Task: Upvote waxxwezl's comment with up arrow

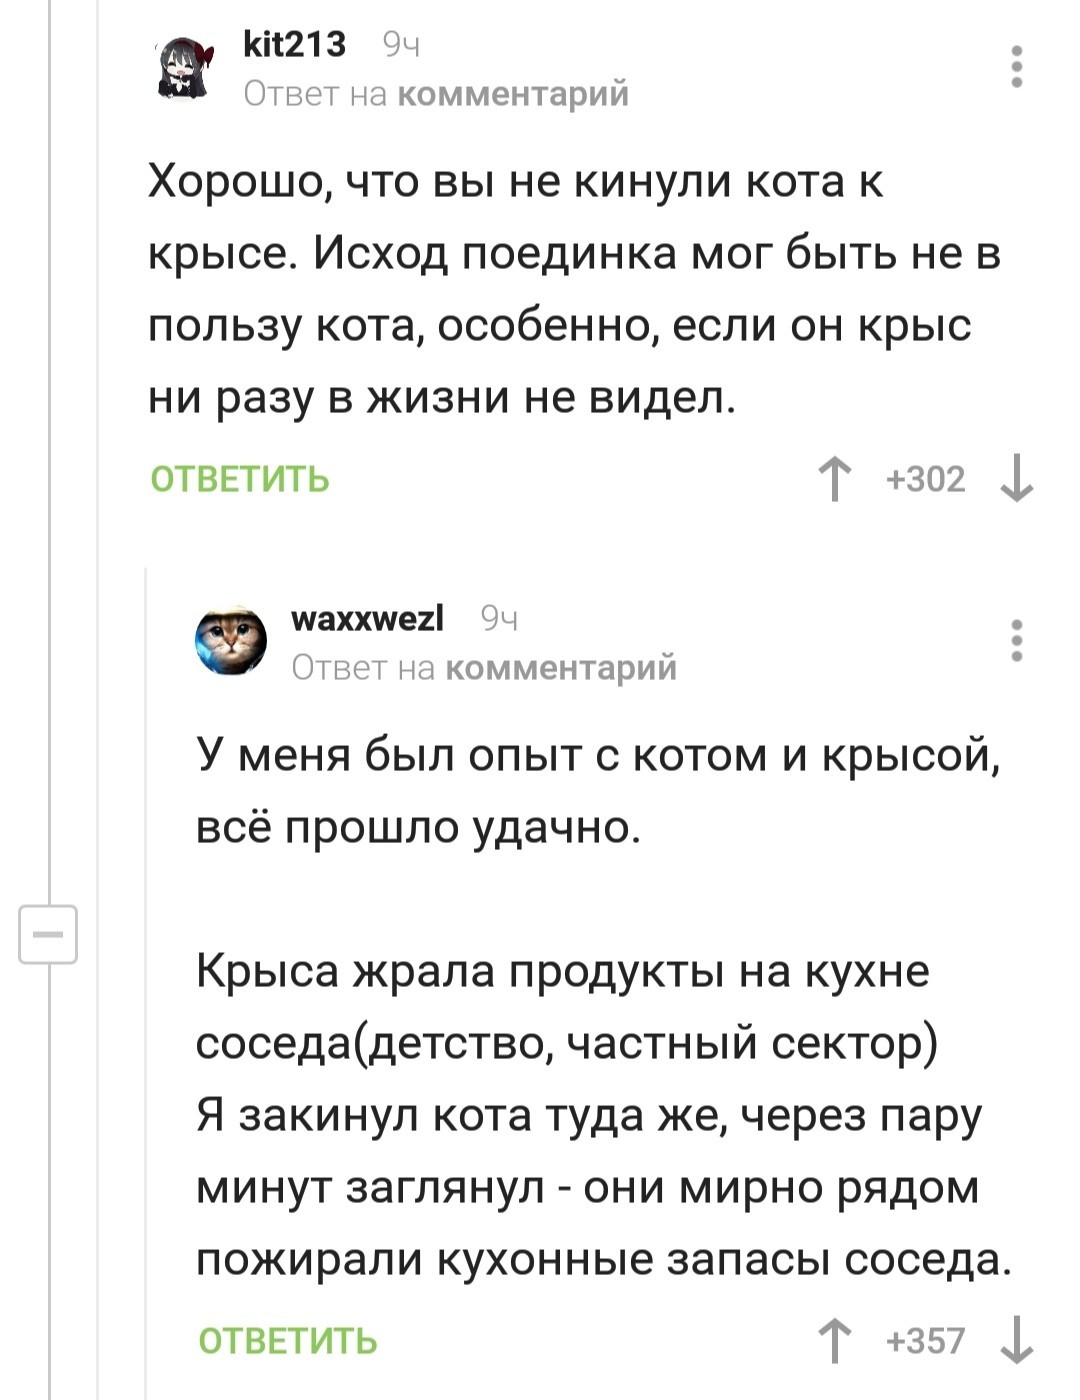Action: [834, 1341]
